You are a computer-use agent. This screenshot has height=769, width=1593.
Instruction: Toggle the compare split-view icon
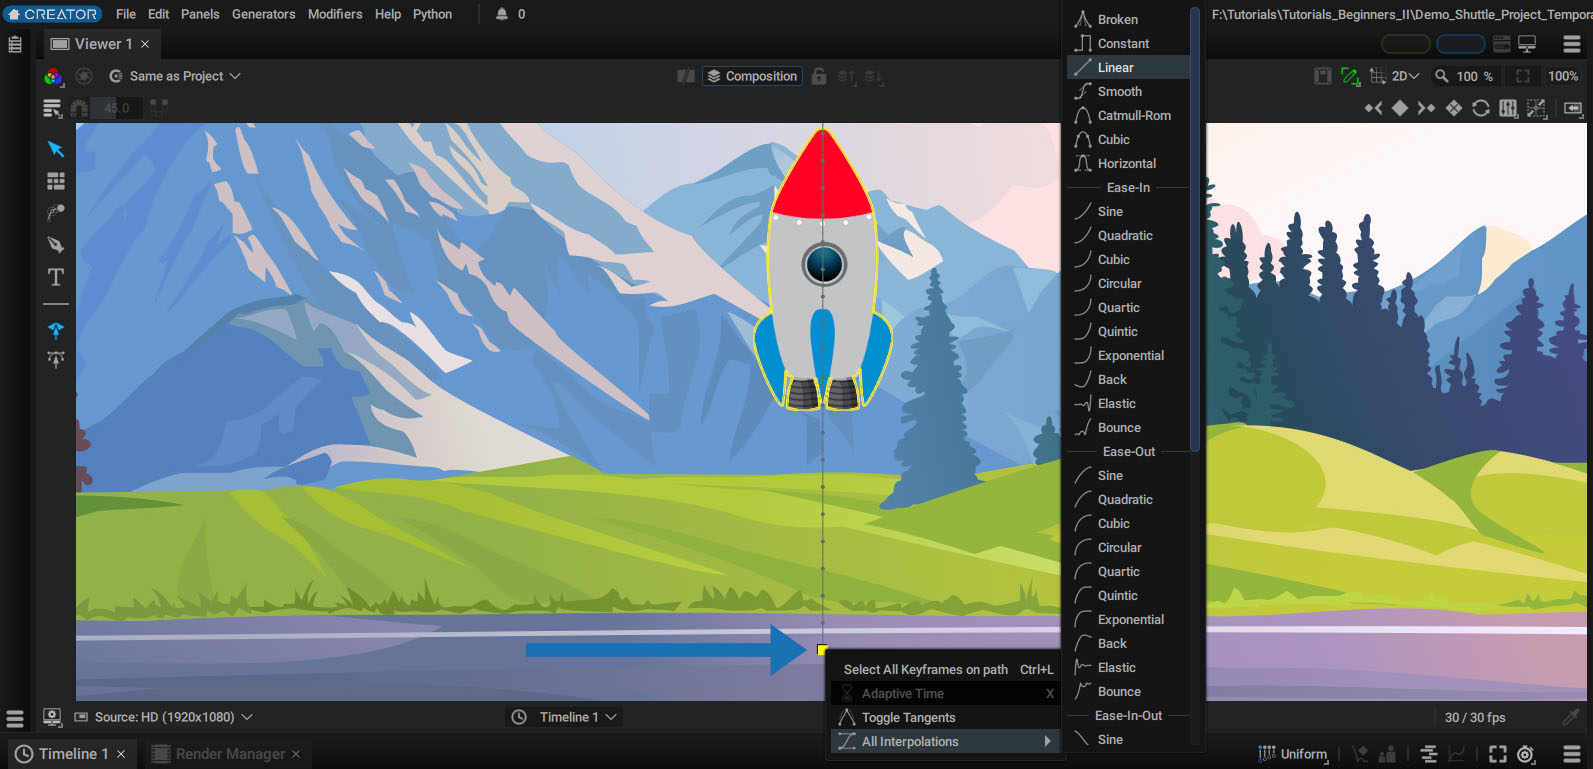[685, 76]
